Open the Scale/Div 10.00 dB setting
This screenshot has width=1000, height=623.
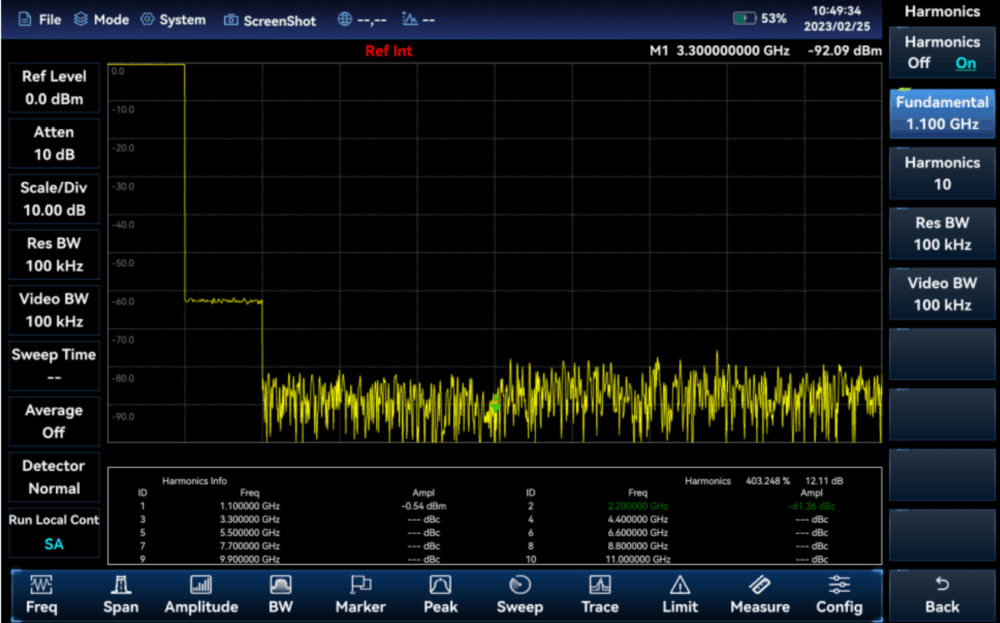point(54,199)
